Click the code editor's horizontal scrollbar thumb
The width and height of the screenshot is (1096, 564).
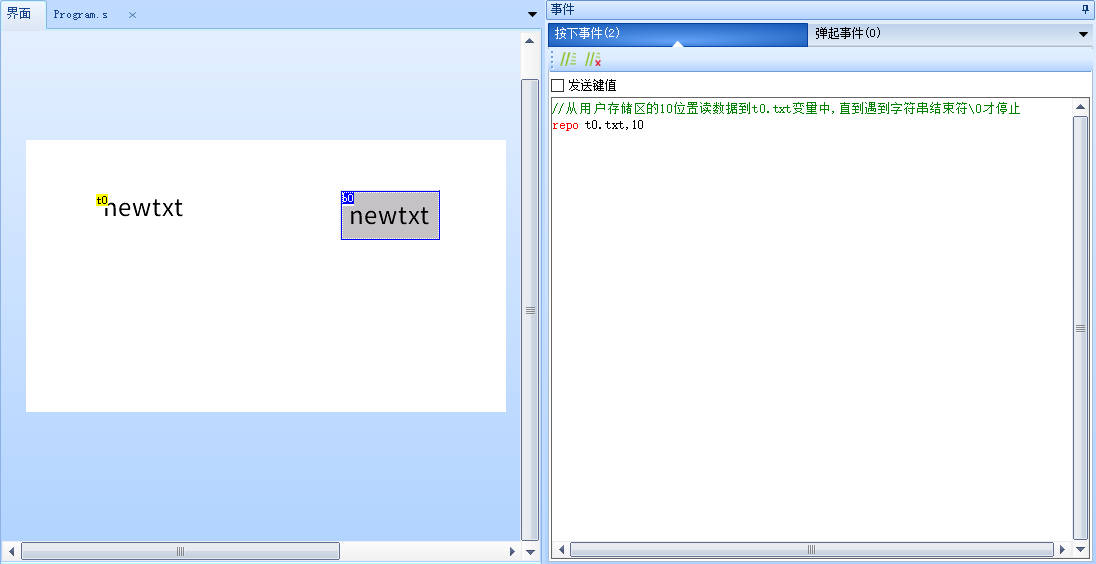[x=811, y=550]
